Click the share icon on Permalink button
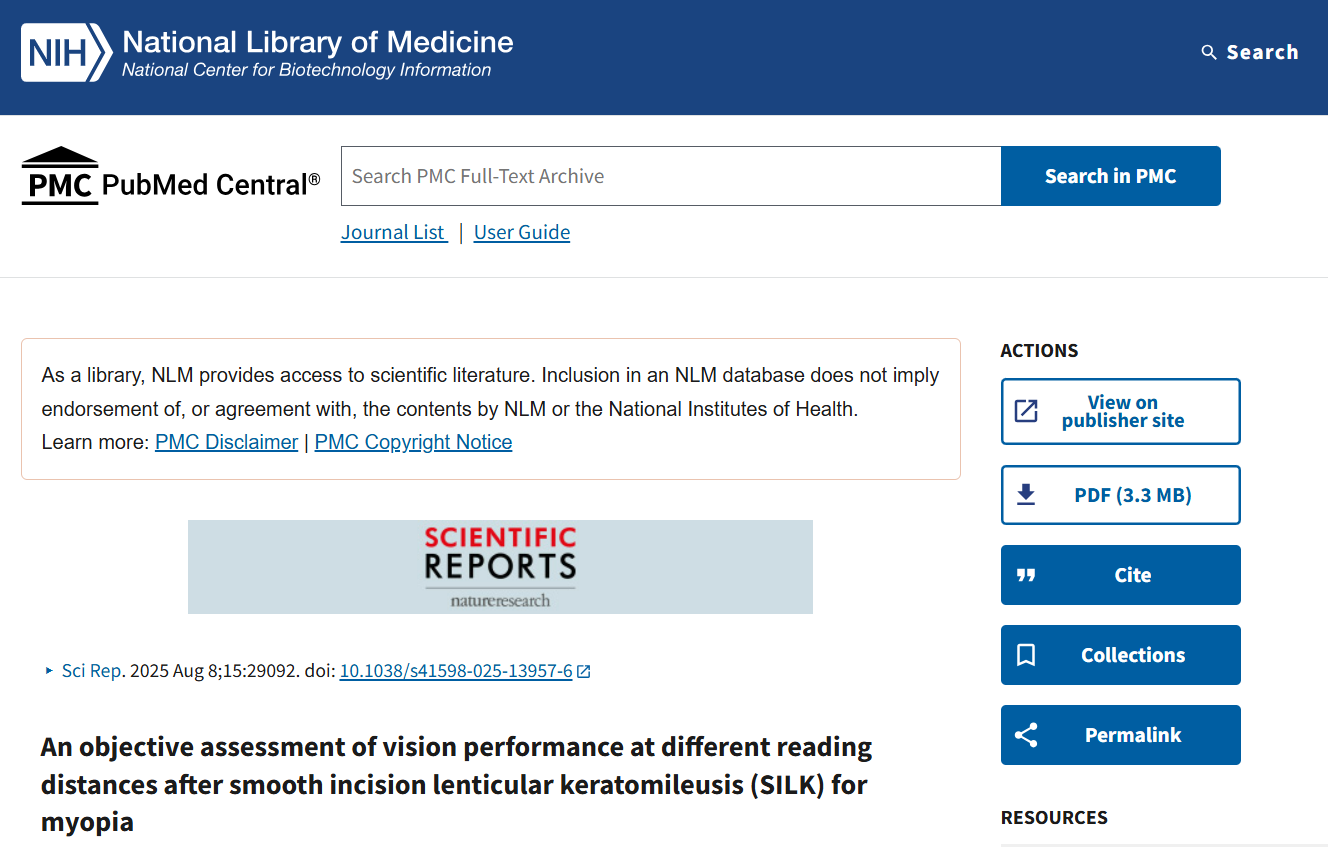This screenshot has height=847, width=1328. click(1026, 734)
